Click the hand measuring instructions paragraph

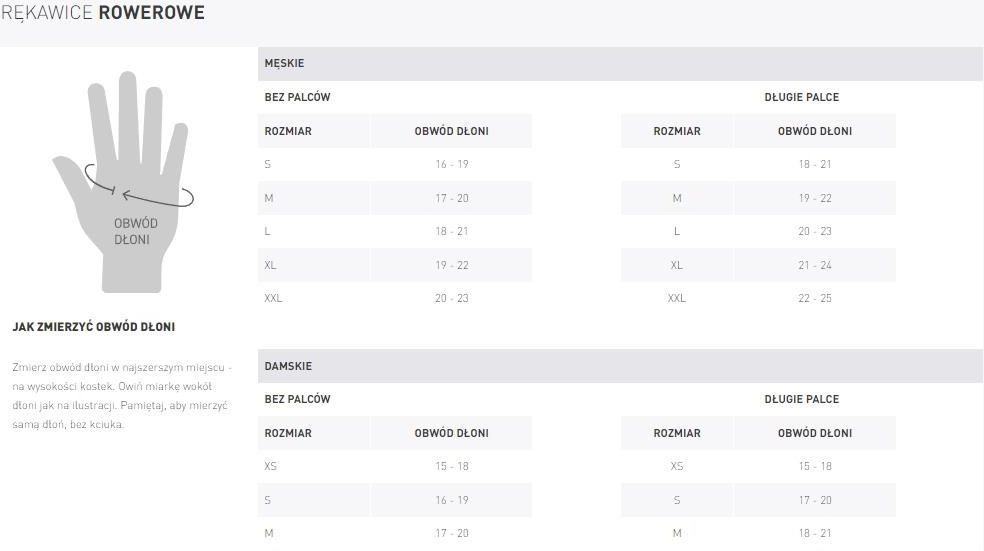(x=122, y=396)
